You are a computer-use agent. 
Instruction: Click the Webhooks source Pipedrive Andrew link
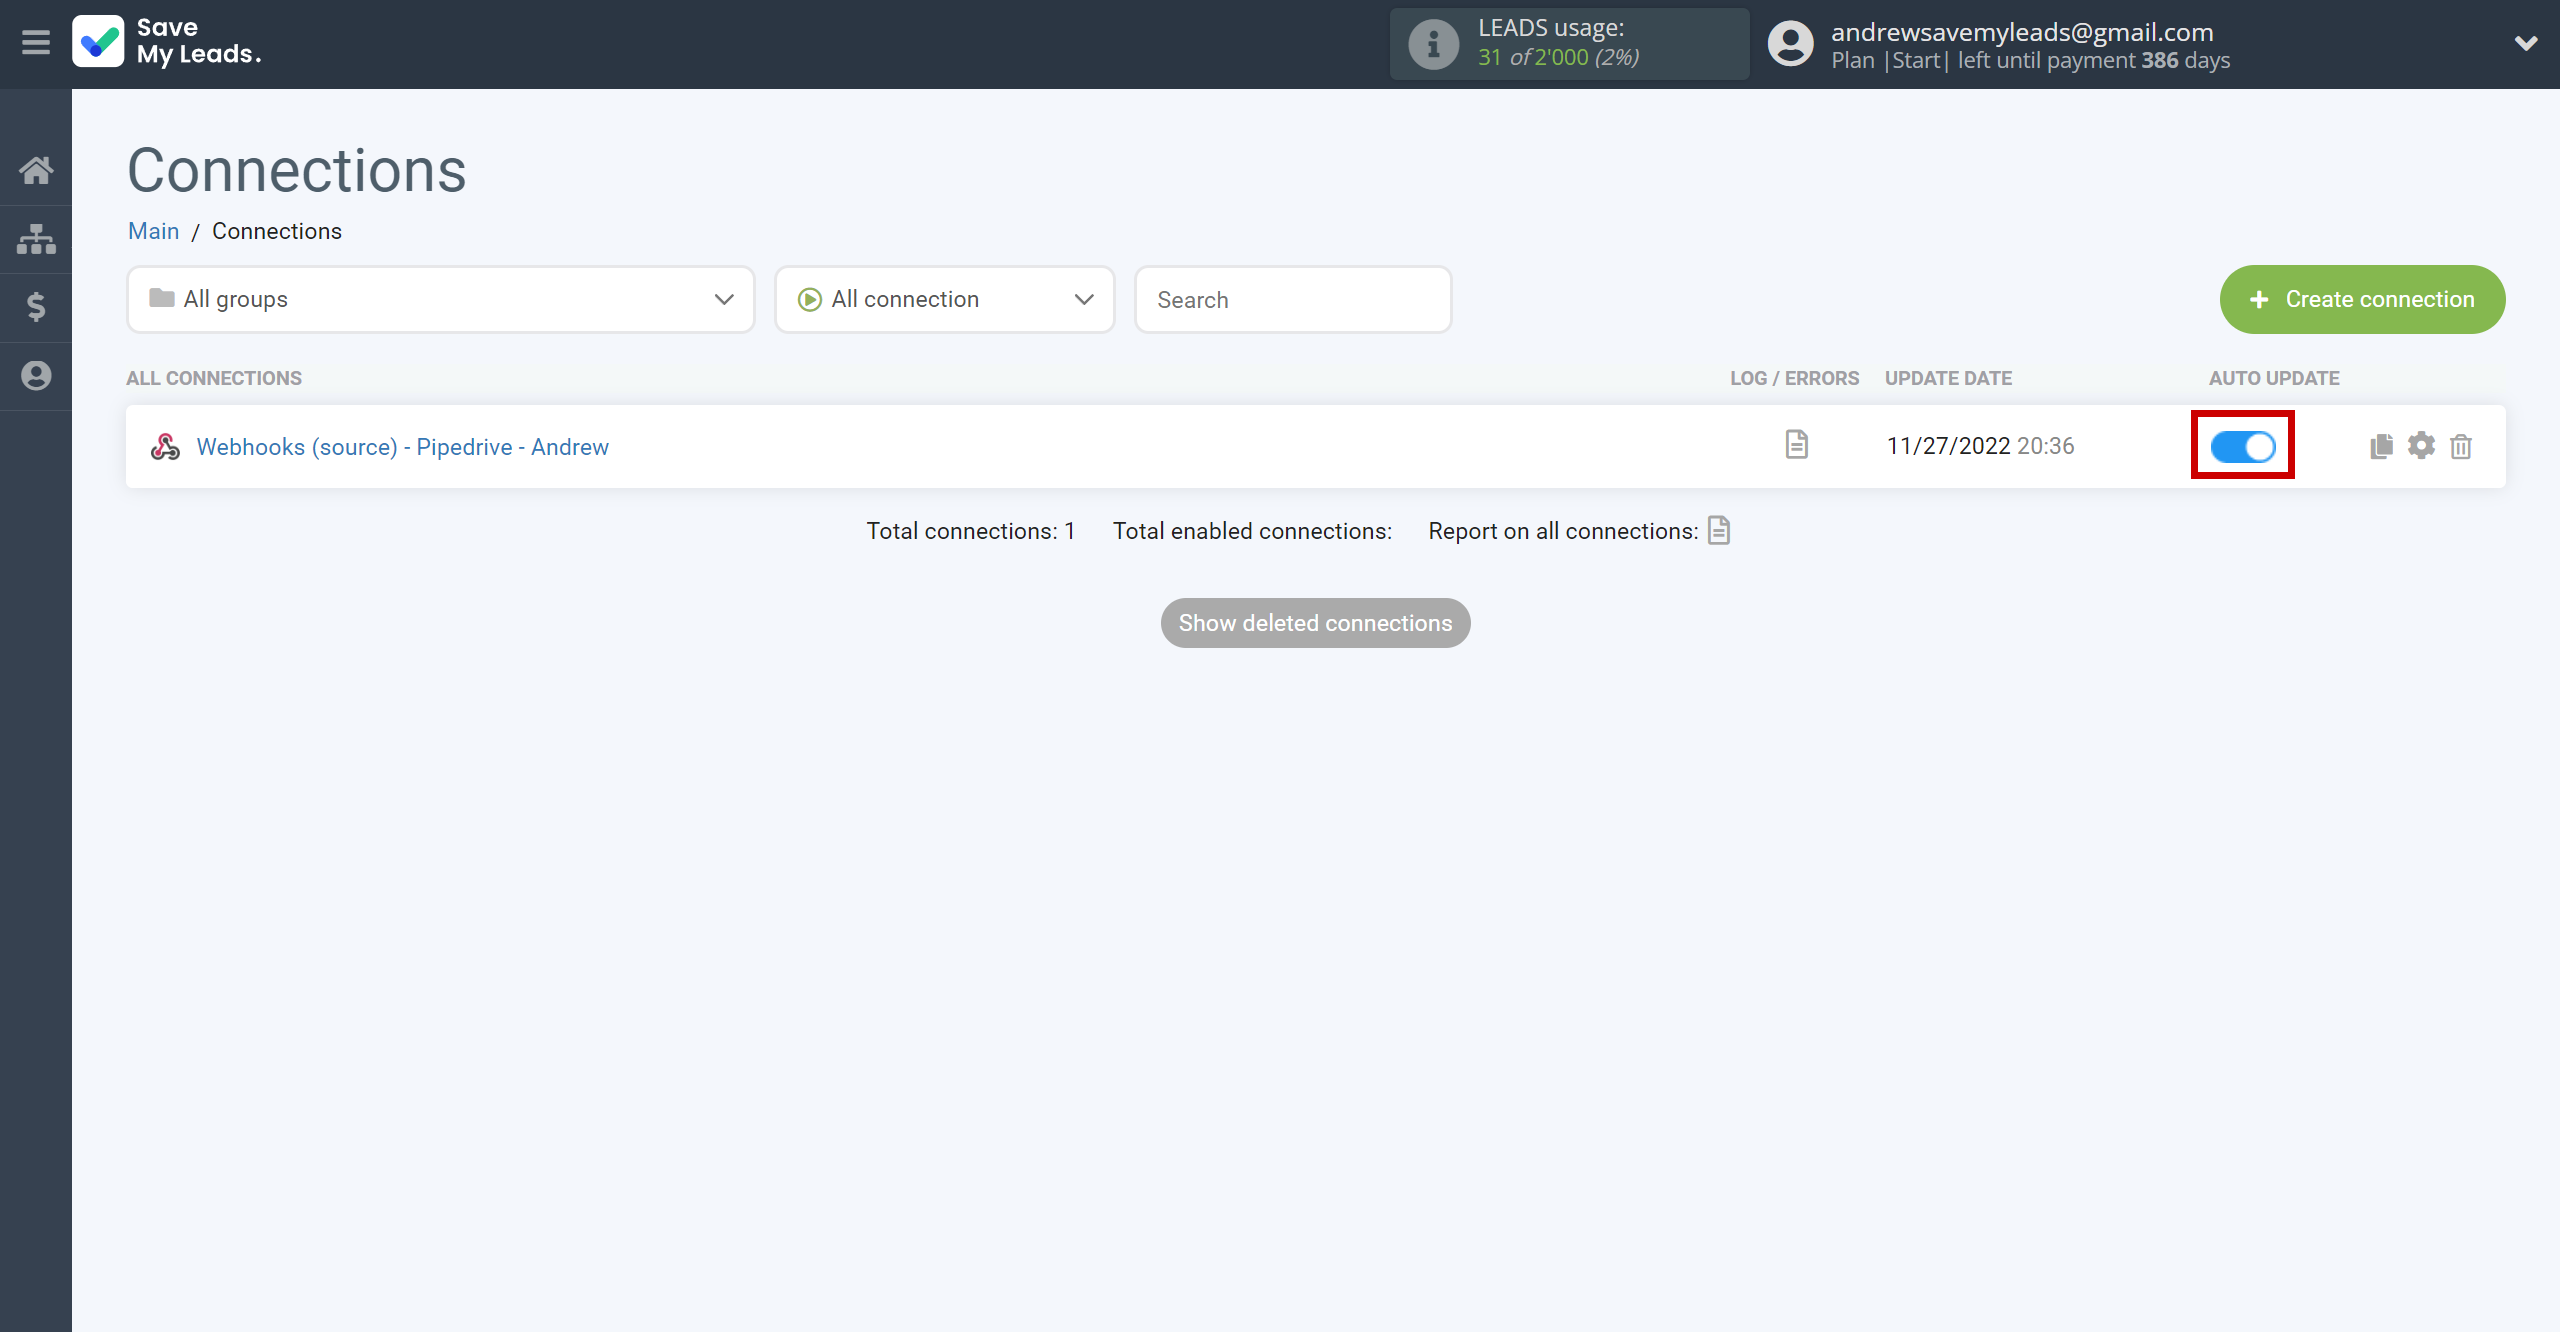[x=403, y=445]
